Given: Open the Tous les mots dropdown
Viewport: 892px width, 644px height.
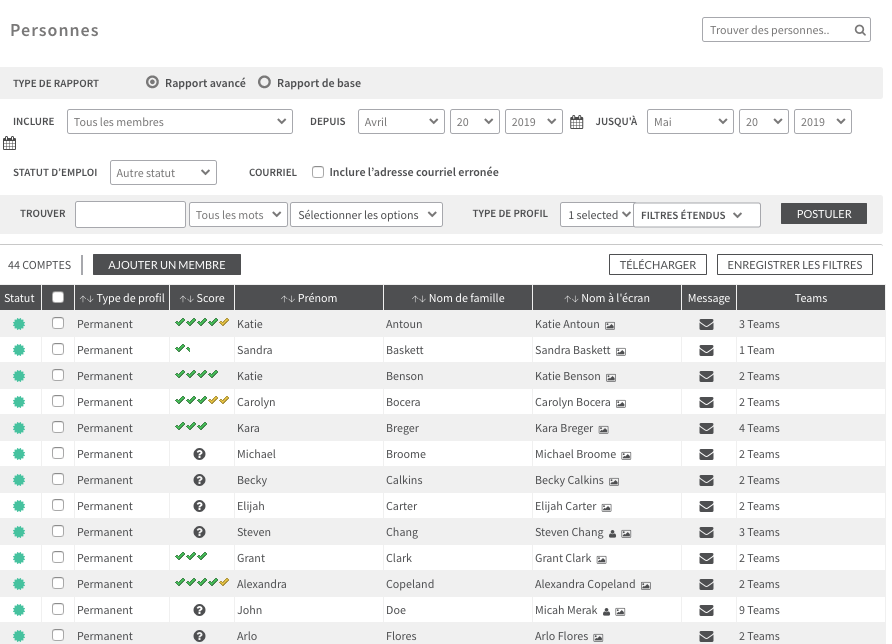Looking at the screenshot, I should [238, 215].
